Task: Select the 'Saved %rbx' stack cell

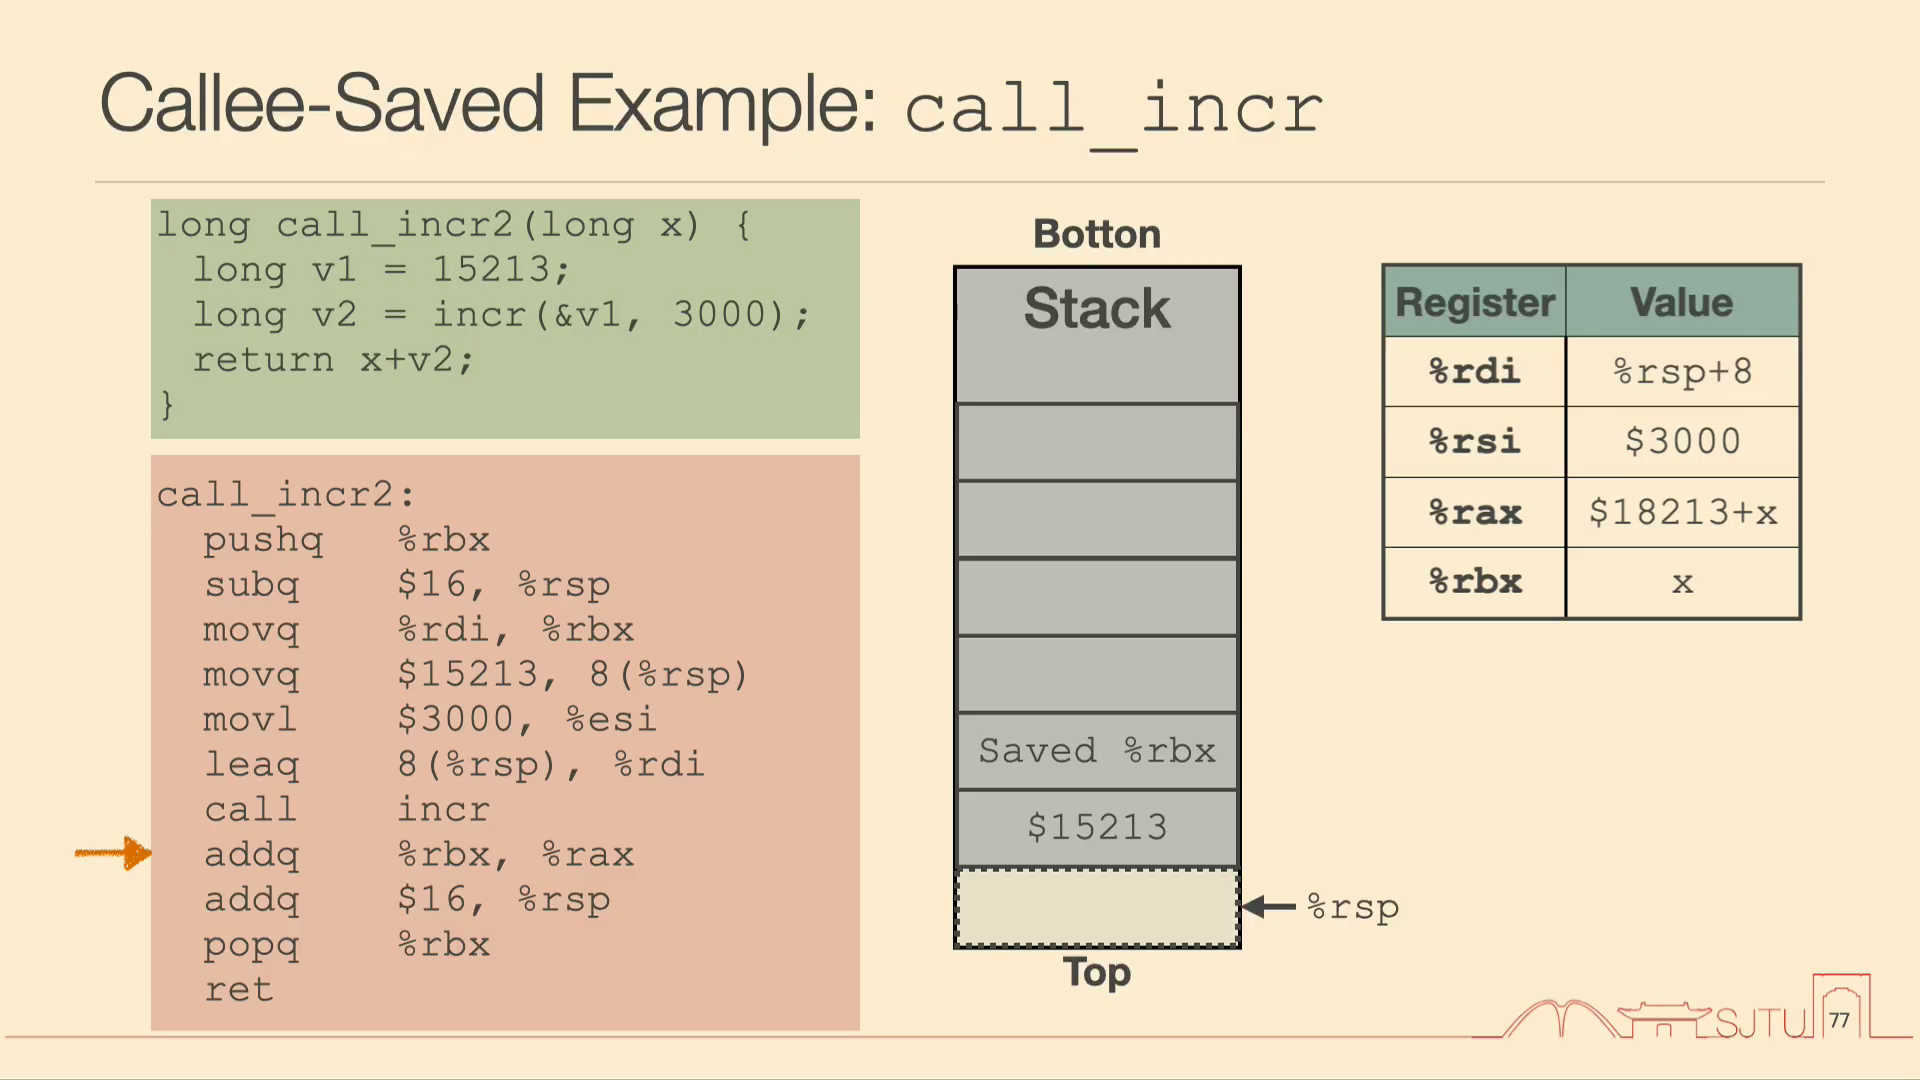Action: [1097, 751]
